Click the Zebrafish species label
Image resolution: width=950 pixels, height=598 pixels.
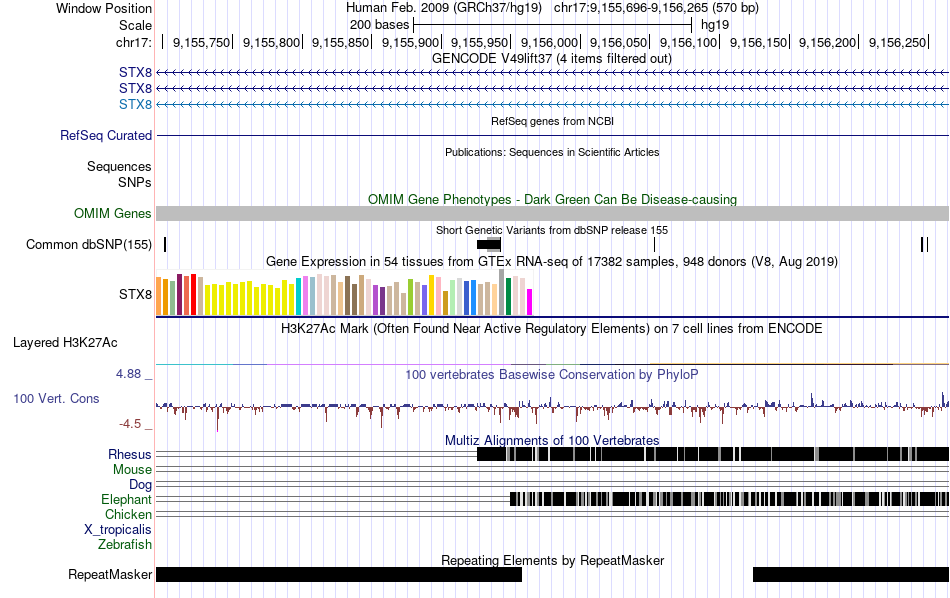tap(125, 545)
